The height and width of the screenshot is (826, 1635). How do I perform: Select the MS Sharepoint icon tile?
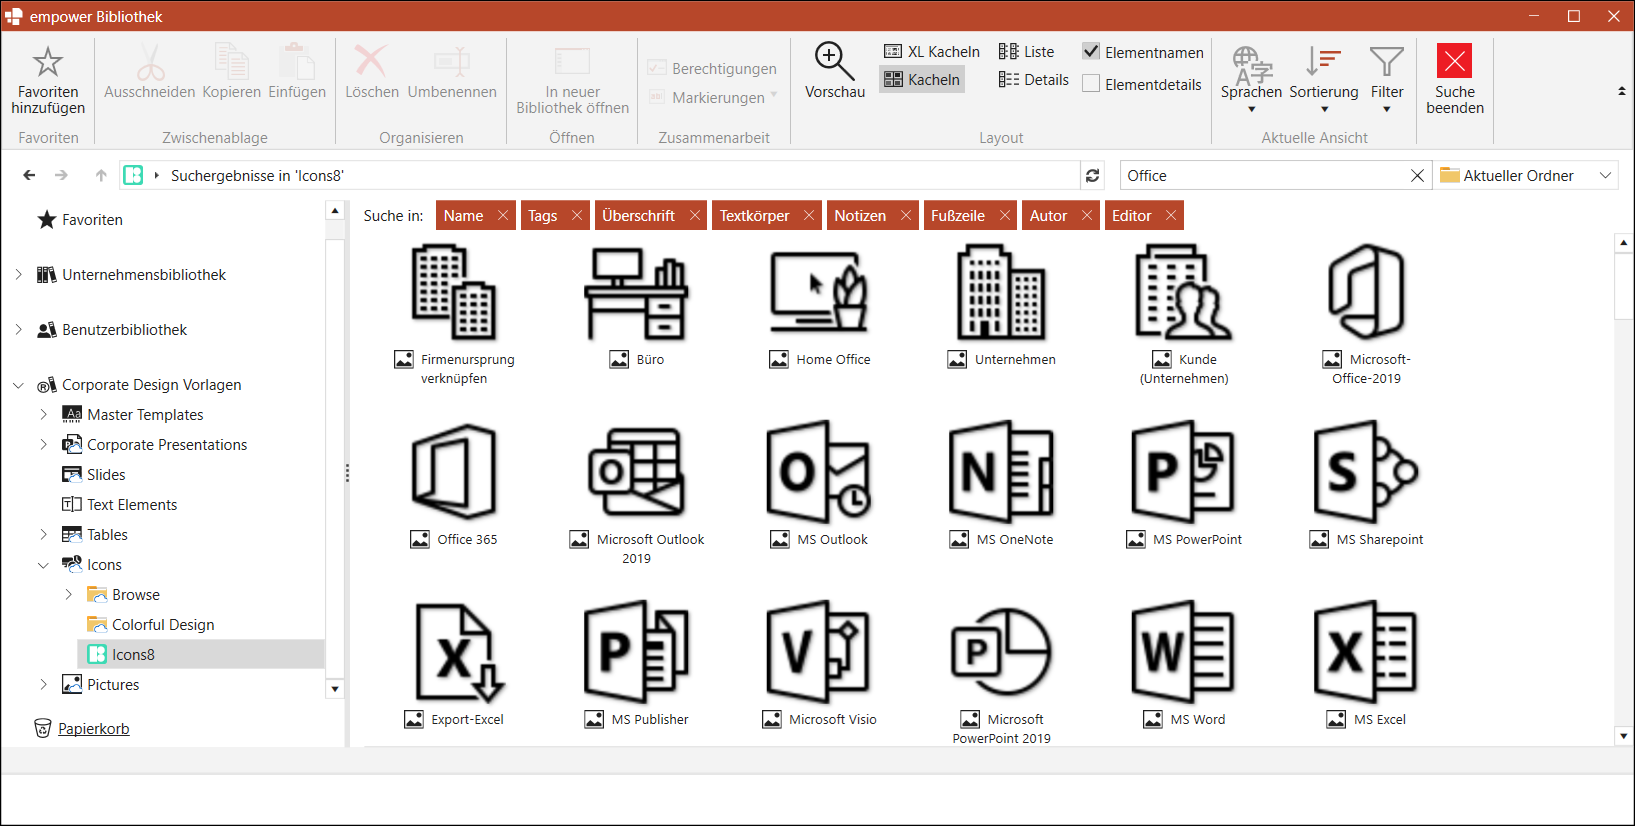tap(1366, 485)
